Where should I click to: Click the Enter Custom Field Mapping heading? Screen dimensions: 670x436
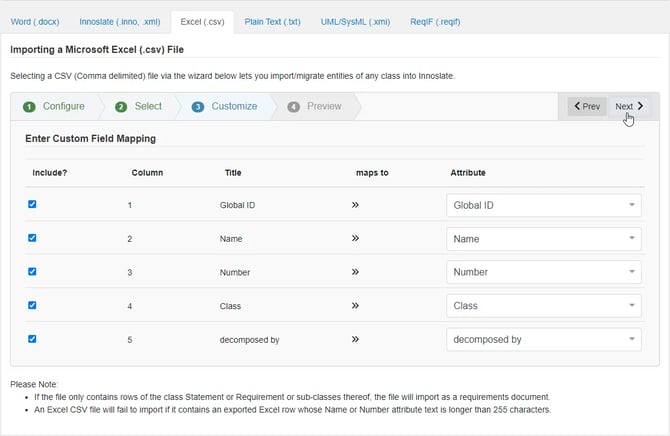click(x=91, y=138)
